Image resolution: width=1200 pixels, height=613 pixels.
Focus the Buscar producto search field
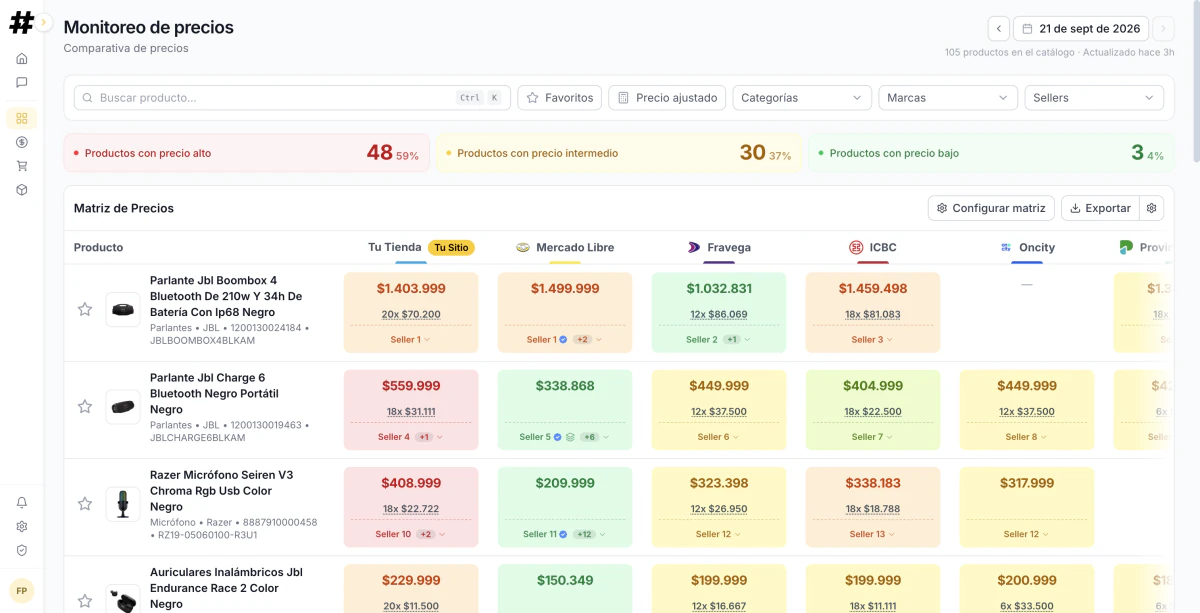point(292,98)
